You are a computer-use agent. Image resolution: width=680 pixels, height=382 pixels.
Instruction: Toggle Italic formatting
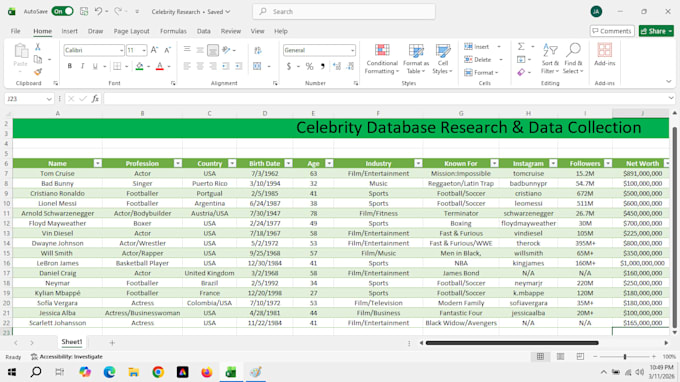point(82,66)
